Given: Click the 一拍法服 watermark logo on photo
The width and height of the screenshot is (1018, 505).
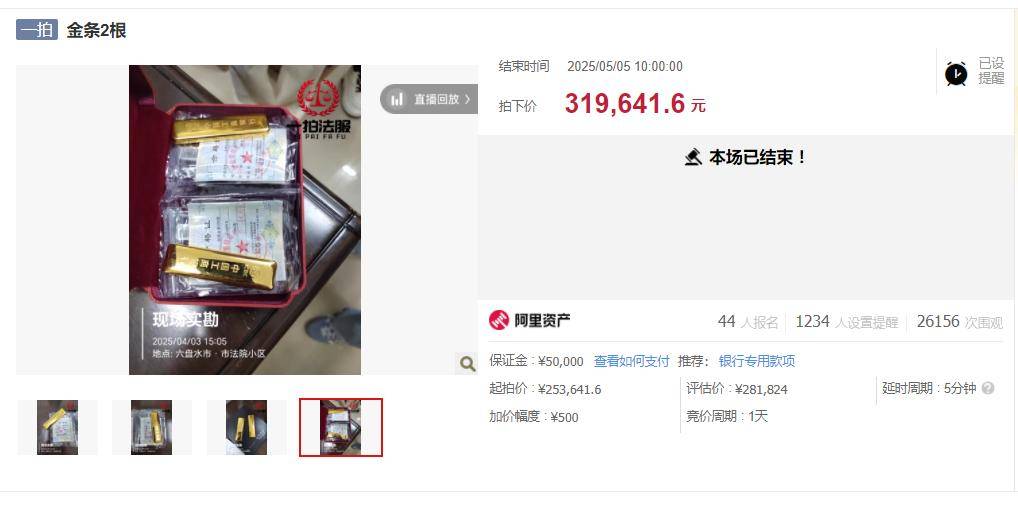Looking at the screenshot, I should click(319, 108).
